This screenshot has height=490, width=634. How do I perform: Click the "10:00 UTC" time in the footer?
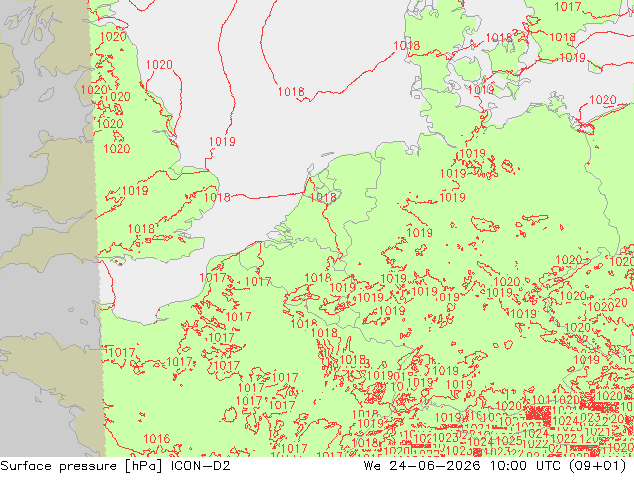pos(525,466)
